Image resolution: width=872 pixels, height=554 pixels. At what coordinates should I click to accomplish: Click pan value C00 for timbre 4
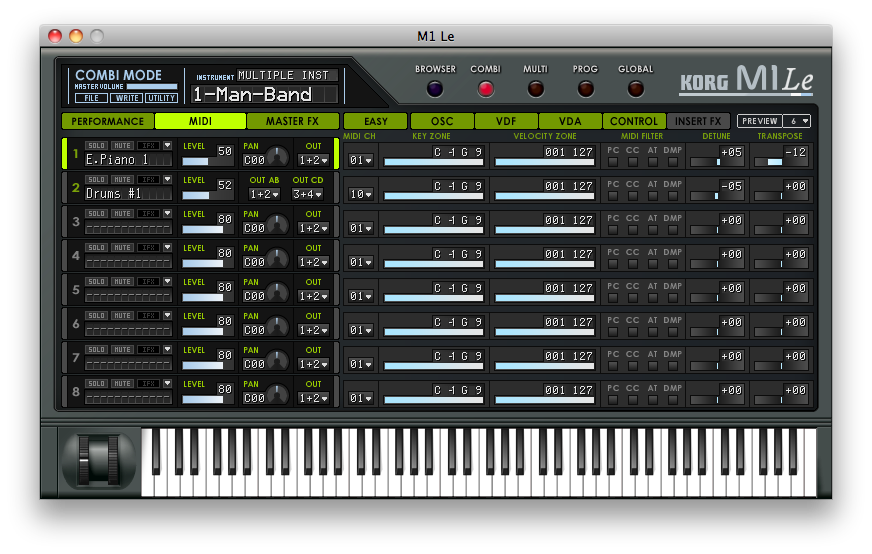coord(254,262)
